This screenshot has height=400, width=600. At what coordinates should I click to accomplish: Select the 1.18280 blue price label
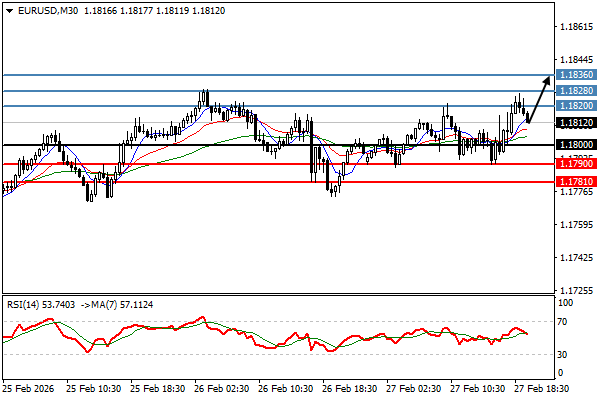click(x=576, y=90)
